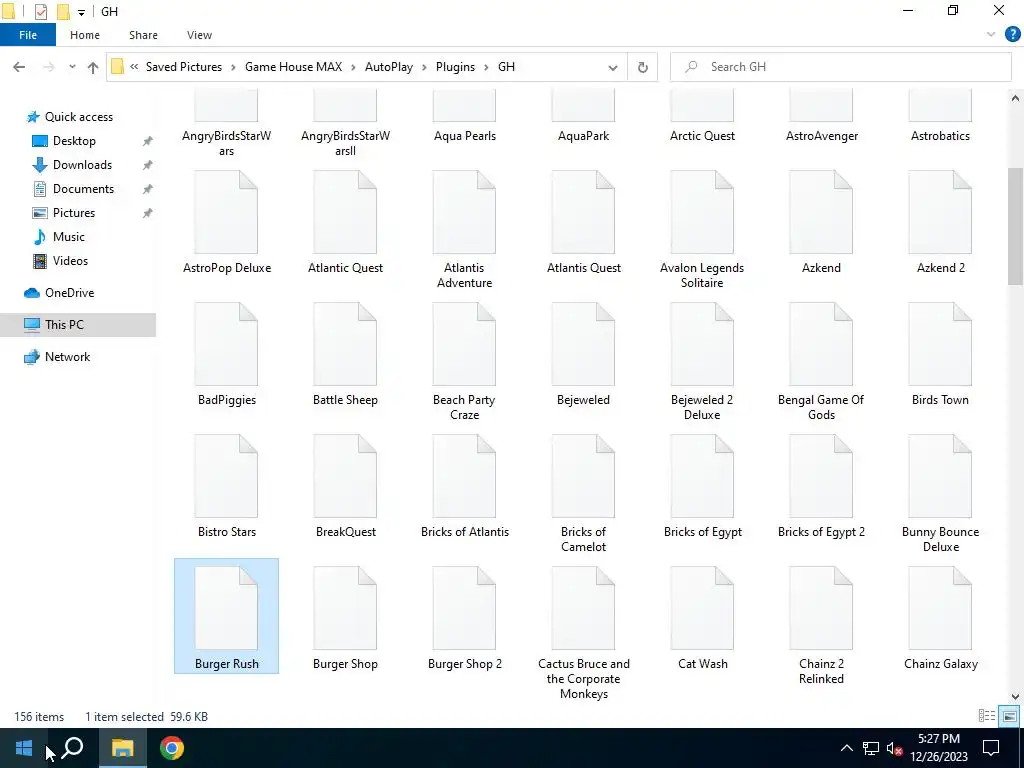Viewport: 1024px width, 768px height.
Task: Select the AstroPop Deluxe file
Action: pos(226,222)
